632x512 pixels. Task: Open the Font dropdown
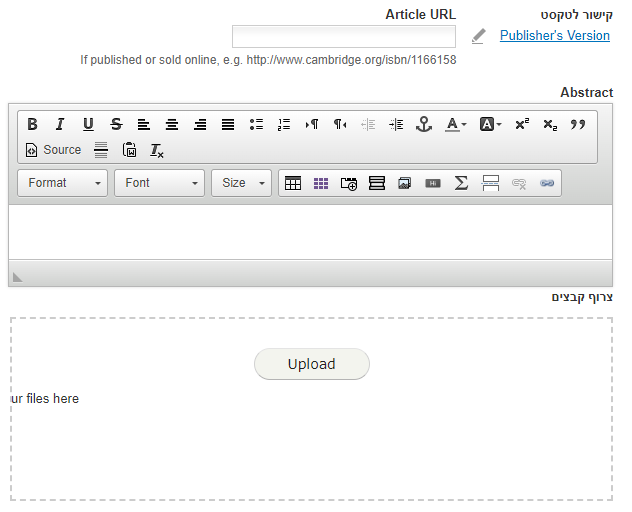tap(160, 183)
